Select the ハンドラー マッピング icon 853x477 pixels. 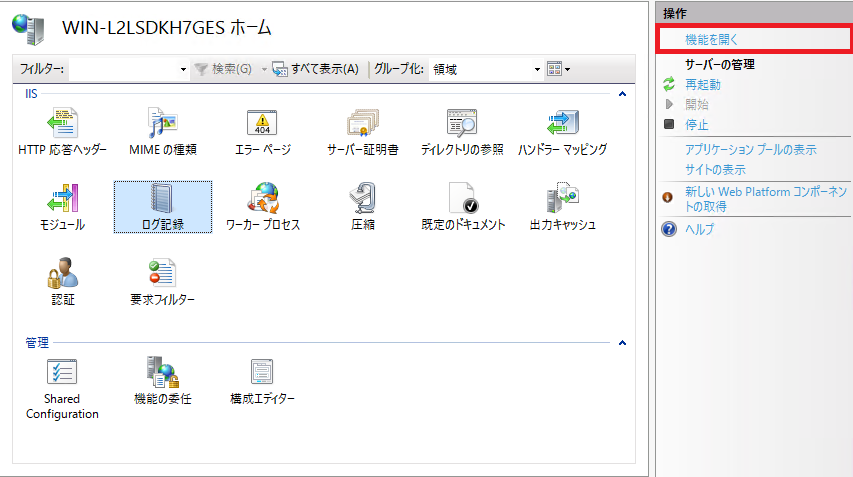click(563, 122)
